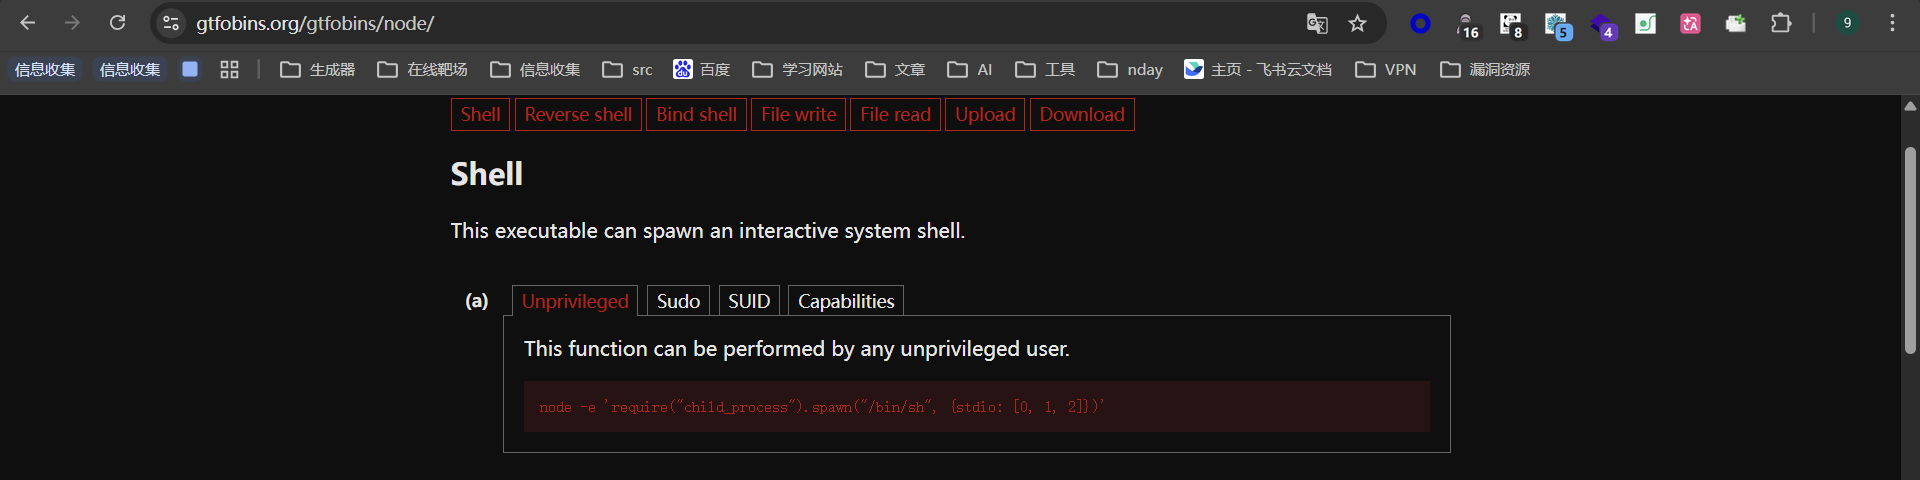The height and width of the screenshot is (480, 1920).
Task: Click the page vertical scrollbar thumb
Action: [1910, 250]
